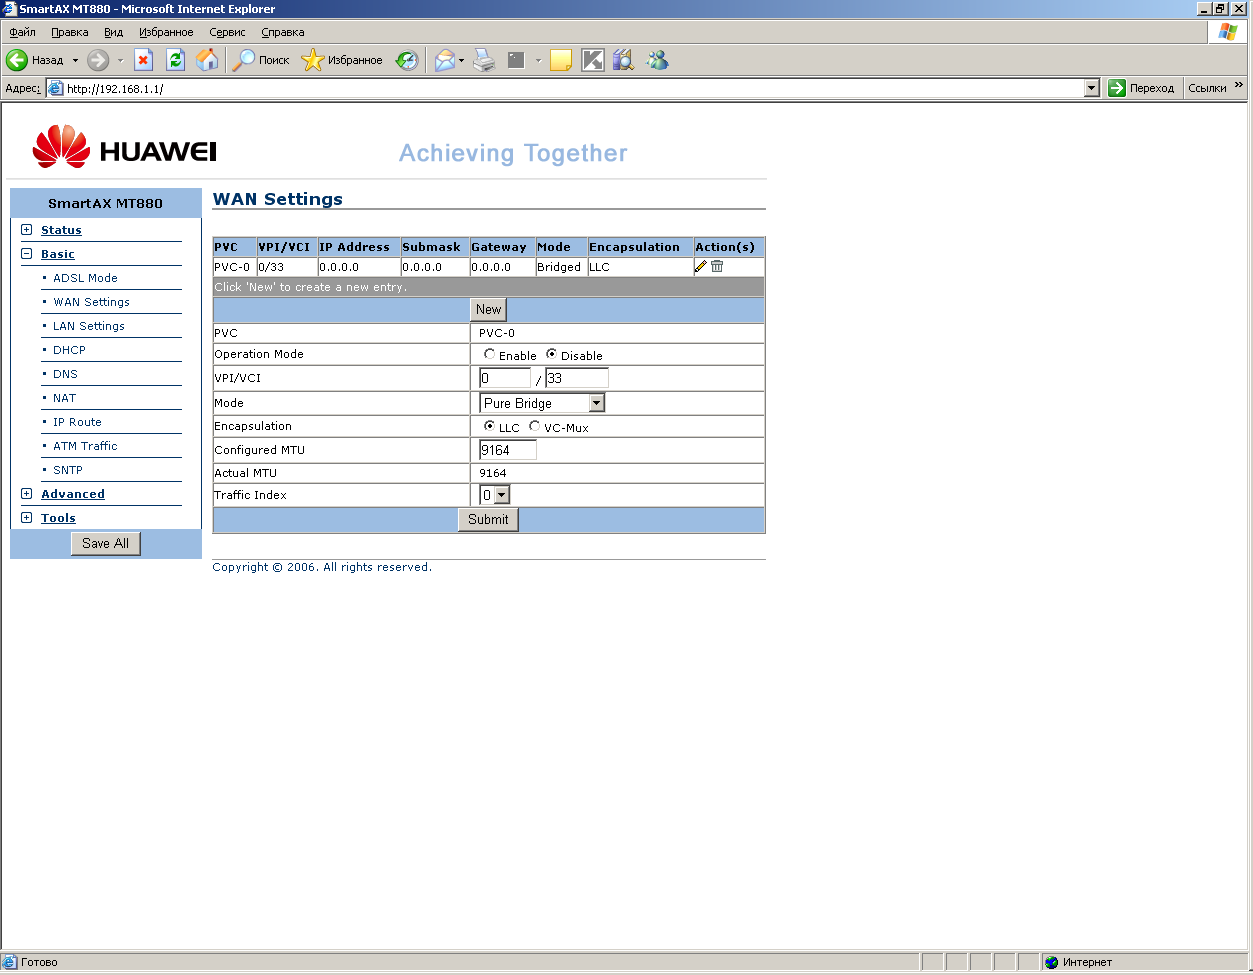
Task: Click the Mail envelope toolbar icon
Action: point(444,60)
